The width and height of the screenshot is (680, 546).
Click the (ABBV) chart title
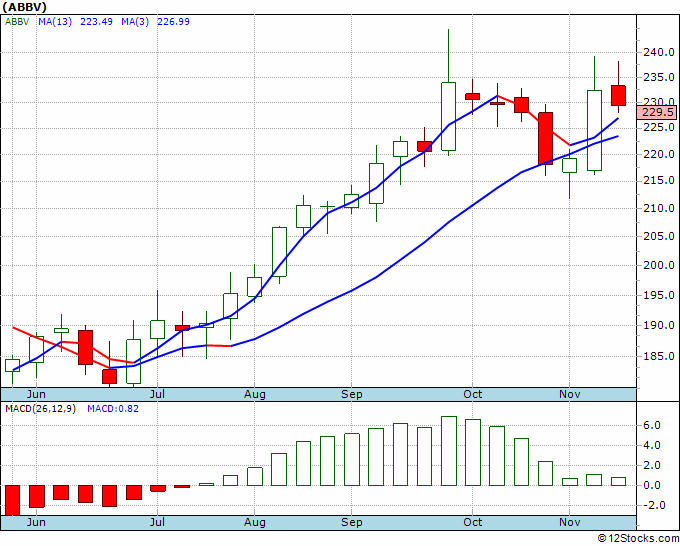coord(24,7)
